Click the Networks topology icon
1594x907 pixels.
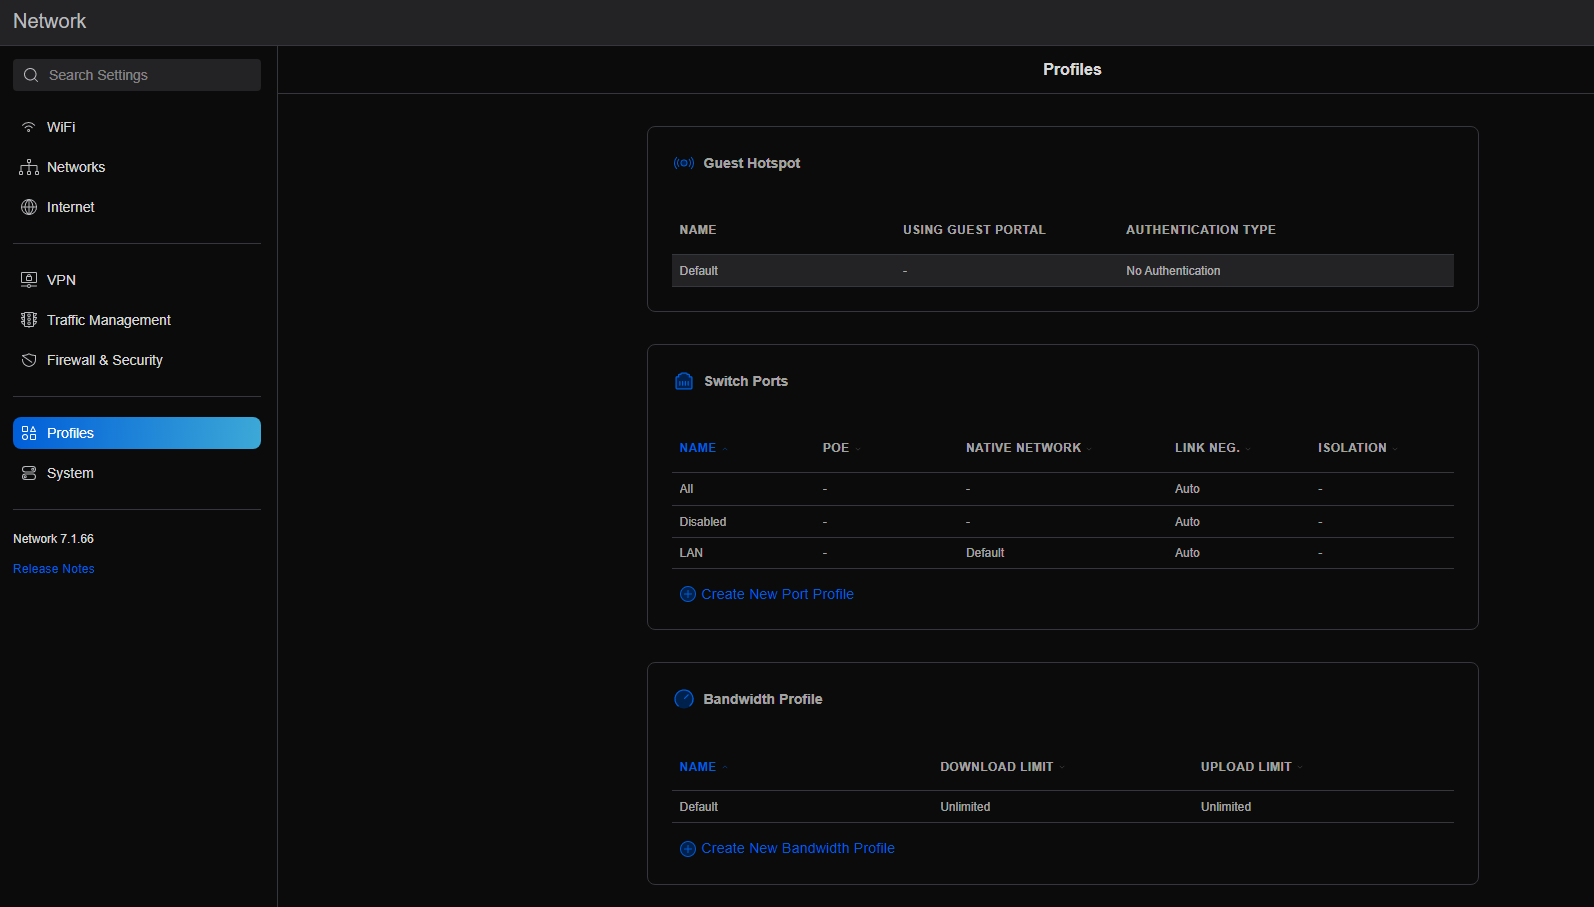pos(29,167)
